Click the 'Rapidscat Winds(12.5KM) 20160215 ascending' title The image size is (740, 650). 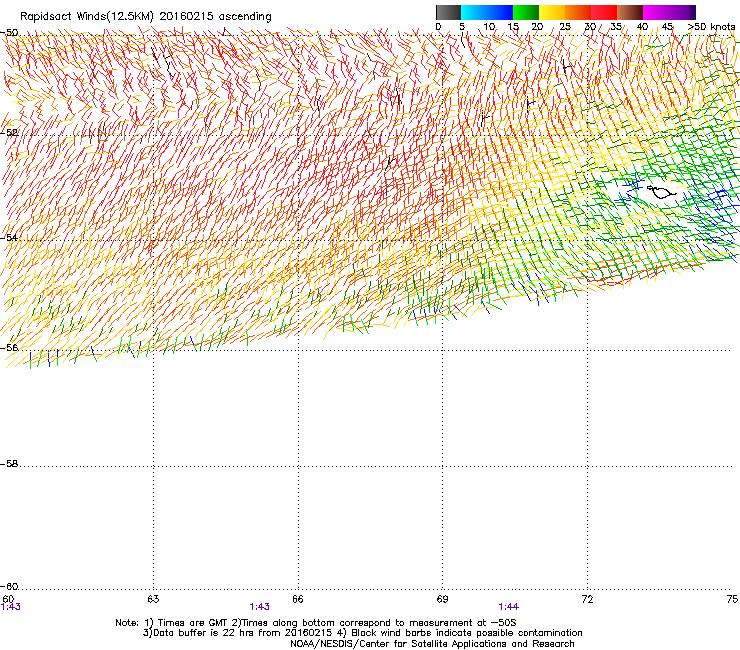(146, 17)
